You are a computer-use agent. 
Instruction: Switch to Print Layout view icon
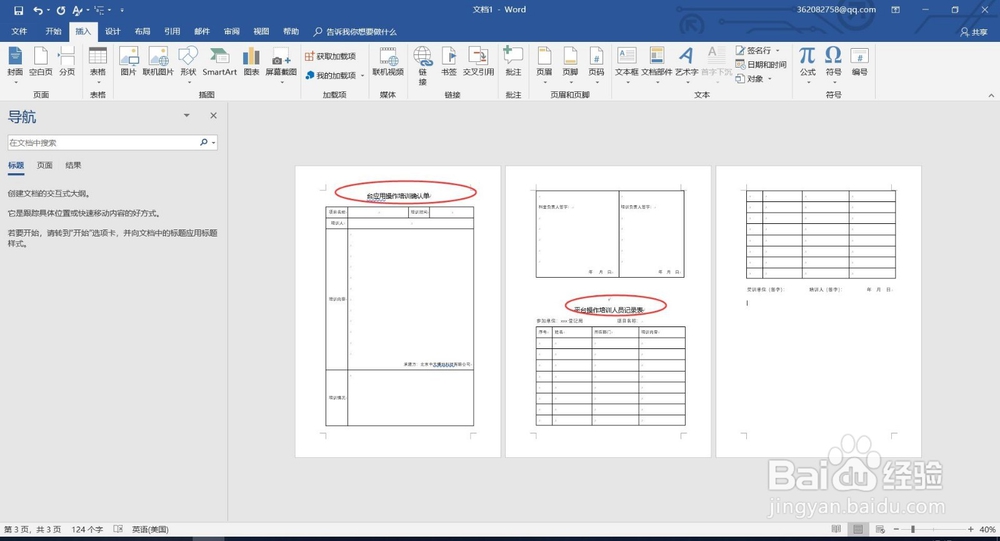(x=858, y=530)
